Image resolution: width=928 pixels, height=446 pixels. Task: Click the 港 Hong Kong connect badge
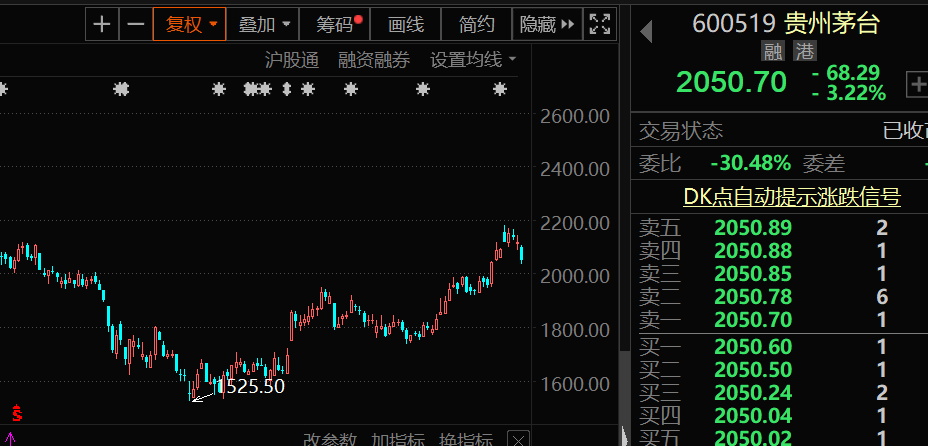[804, 51]
